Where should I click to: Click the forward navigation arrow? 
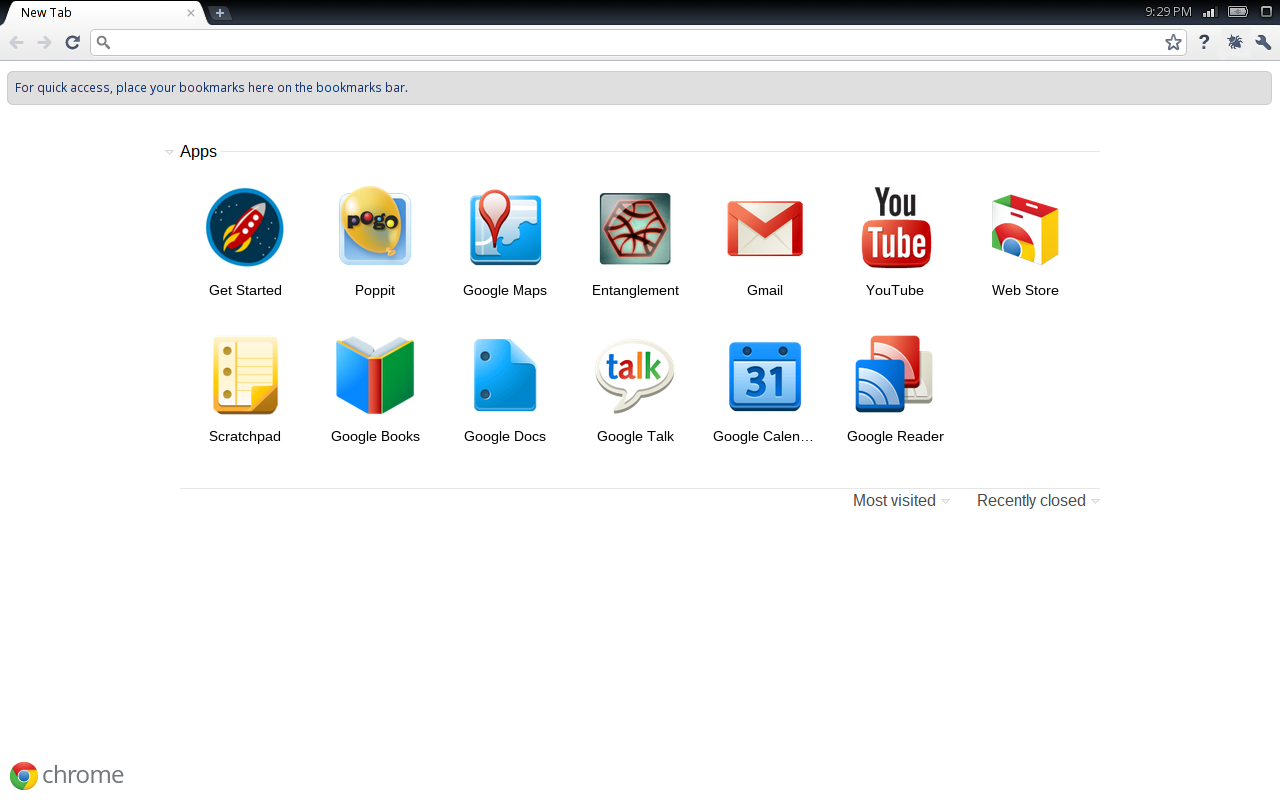44,42
